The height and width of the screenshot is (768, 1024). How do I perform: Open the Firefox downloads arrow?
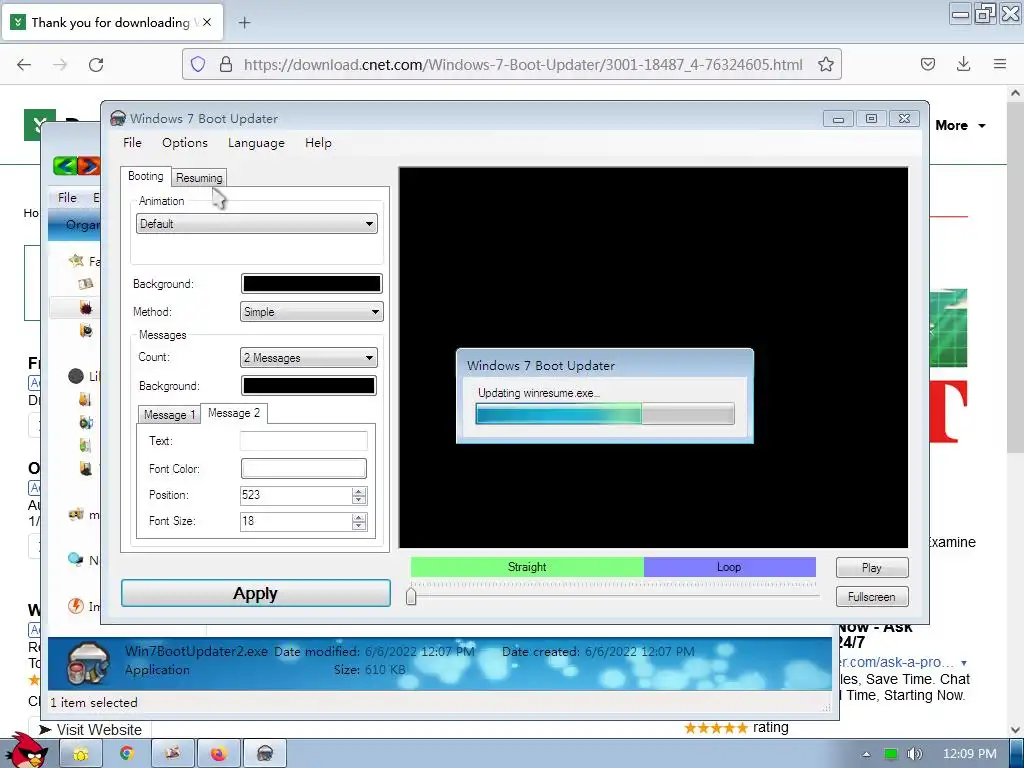point(963,64)
